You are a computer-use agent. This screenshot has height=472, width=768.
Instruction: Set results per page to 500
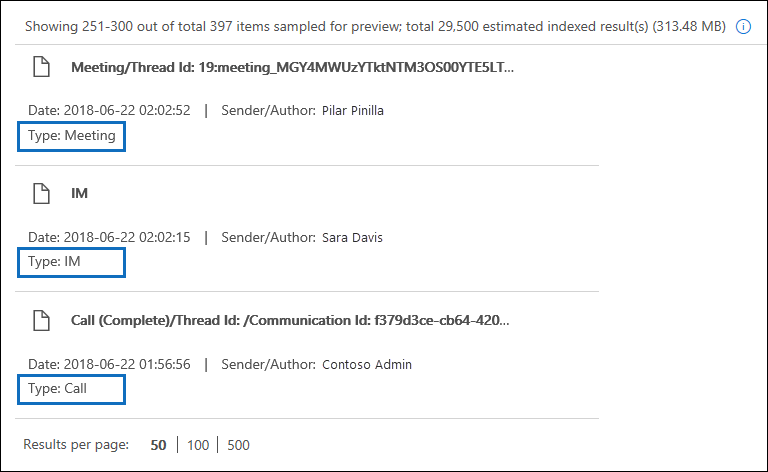pyautogui.click(x=238, y=445)
